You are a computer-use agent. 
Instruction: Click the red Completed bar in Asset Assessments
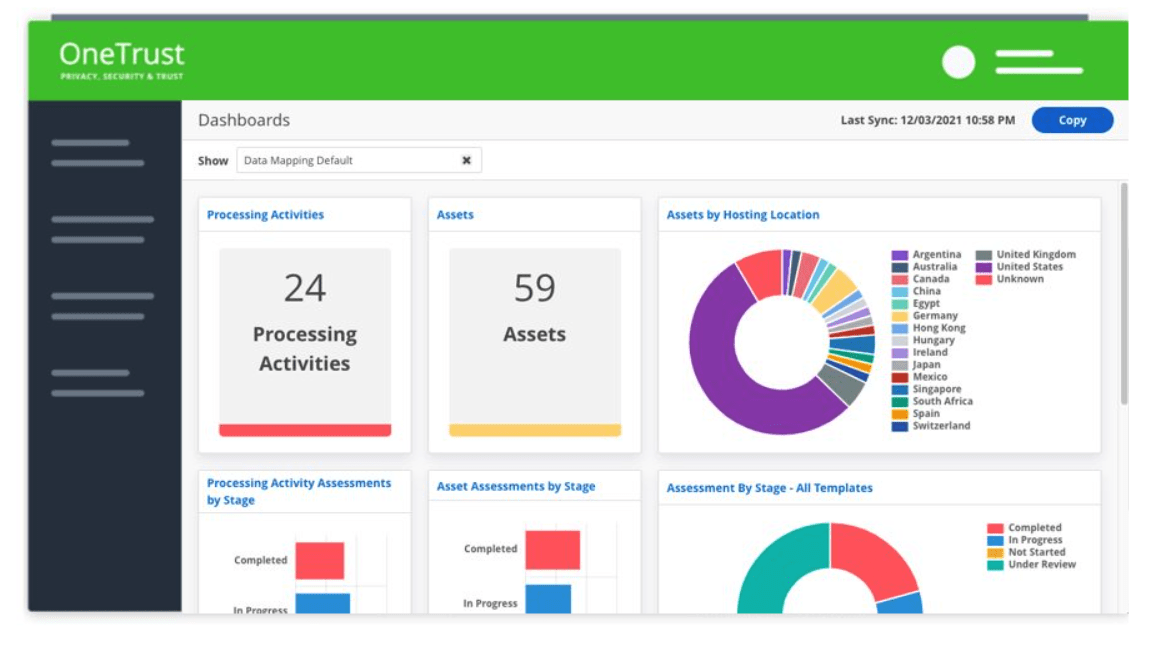(x=552, y=550)
